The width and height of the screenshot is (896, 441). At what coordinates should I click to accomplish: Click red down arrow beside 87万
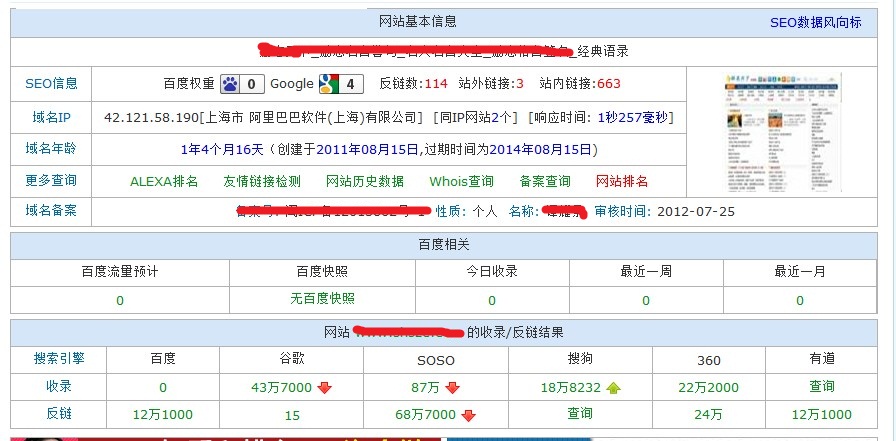pos(452,388)
